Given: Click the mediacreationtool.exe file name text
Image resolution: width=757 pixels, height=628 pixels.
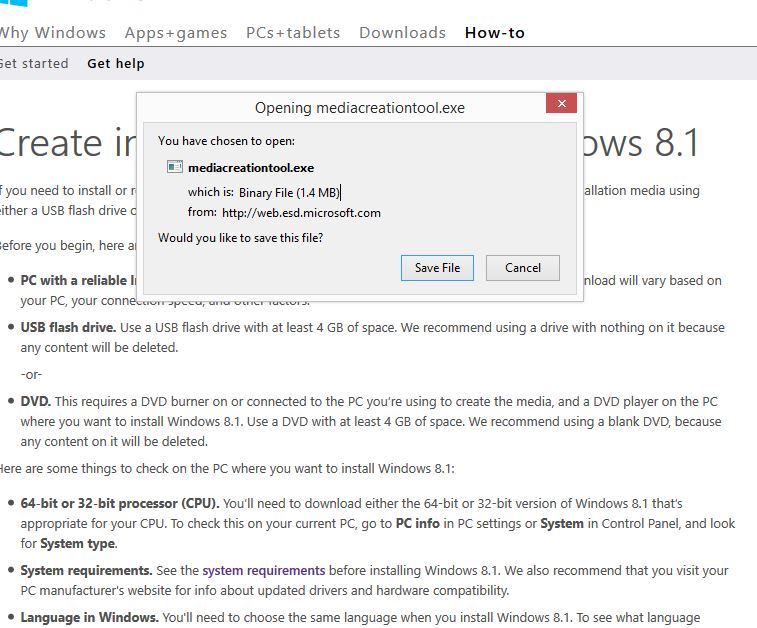Looking at the screenshot, I should pyautogui.click(x=251, y=168).
